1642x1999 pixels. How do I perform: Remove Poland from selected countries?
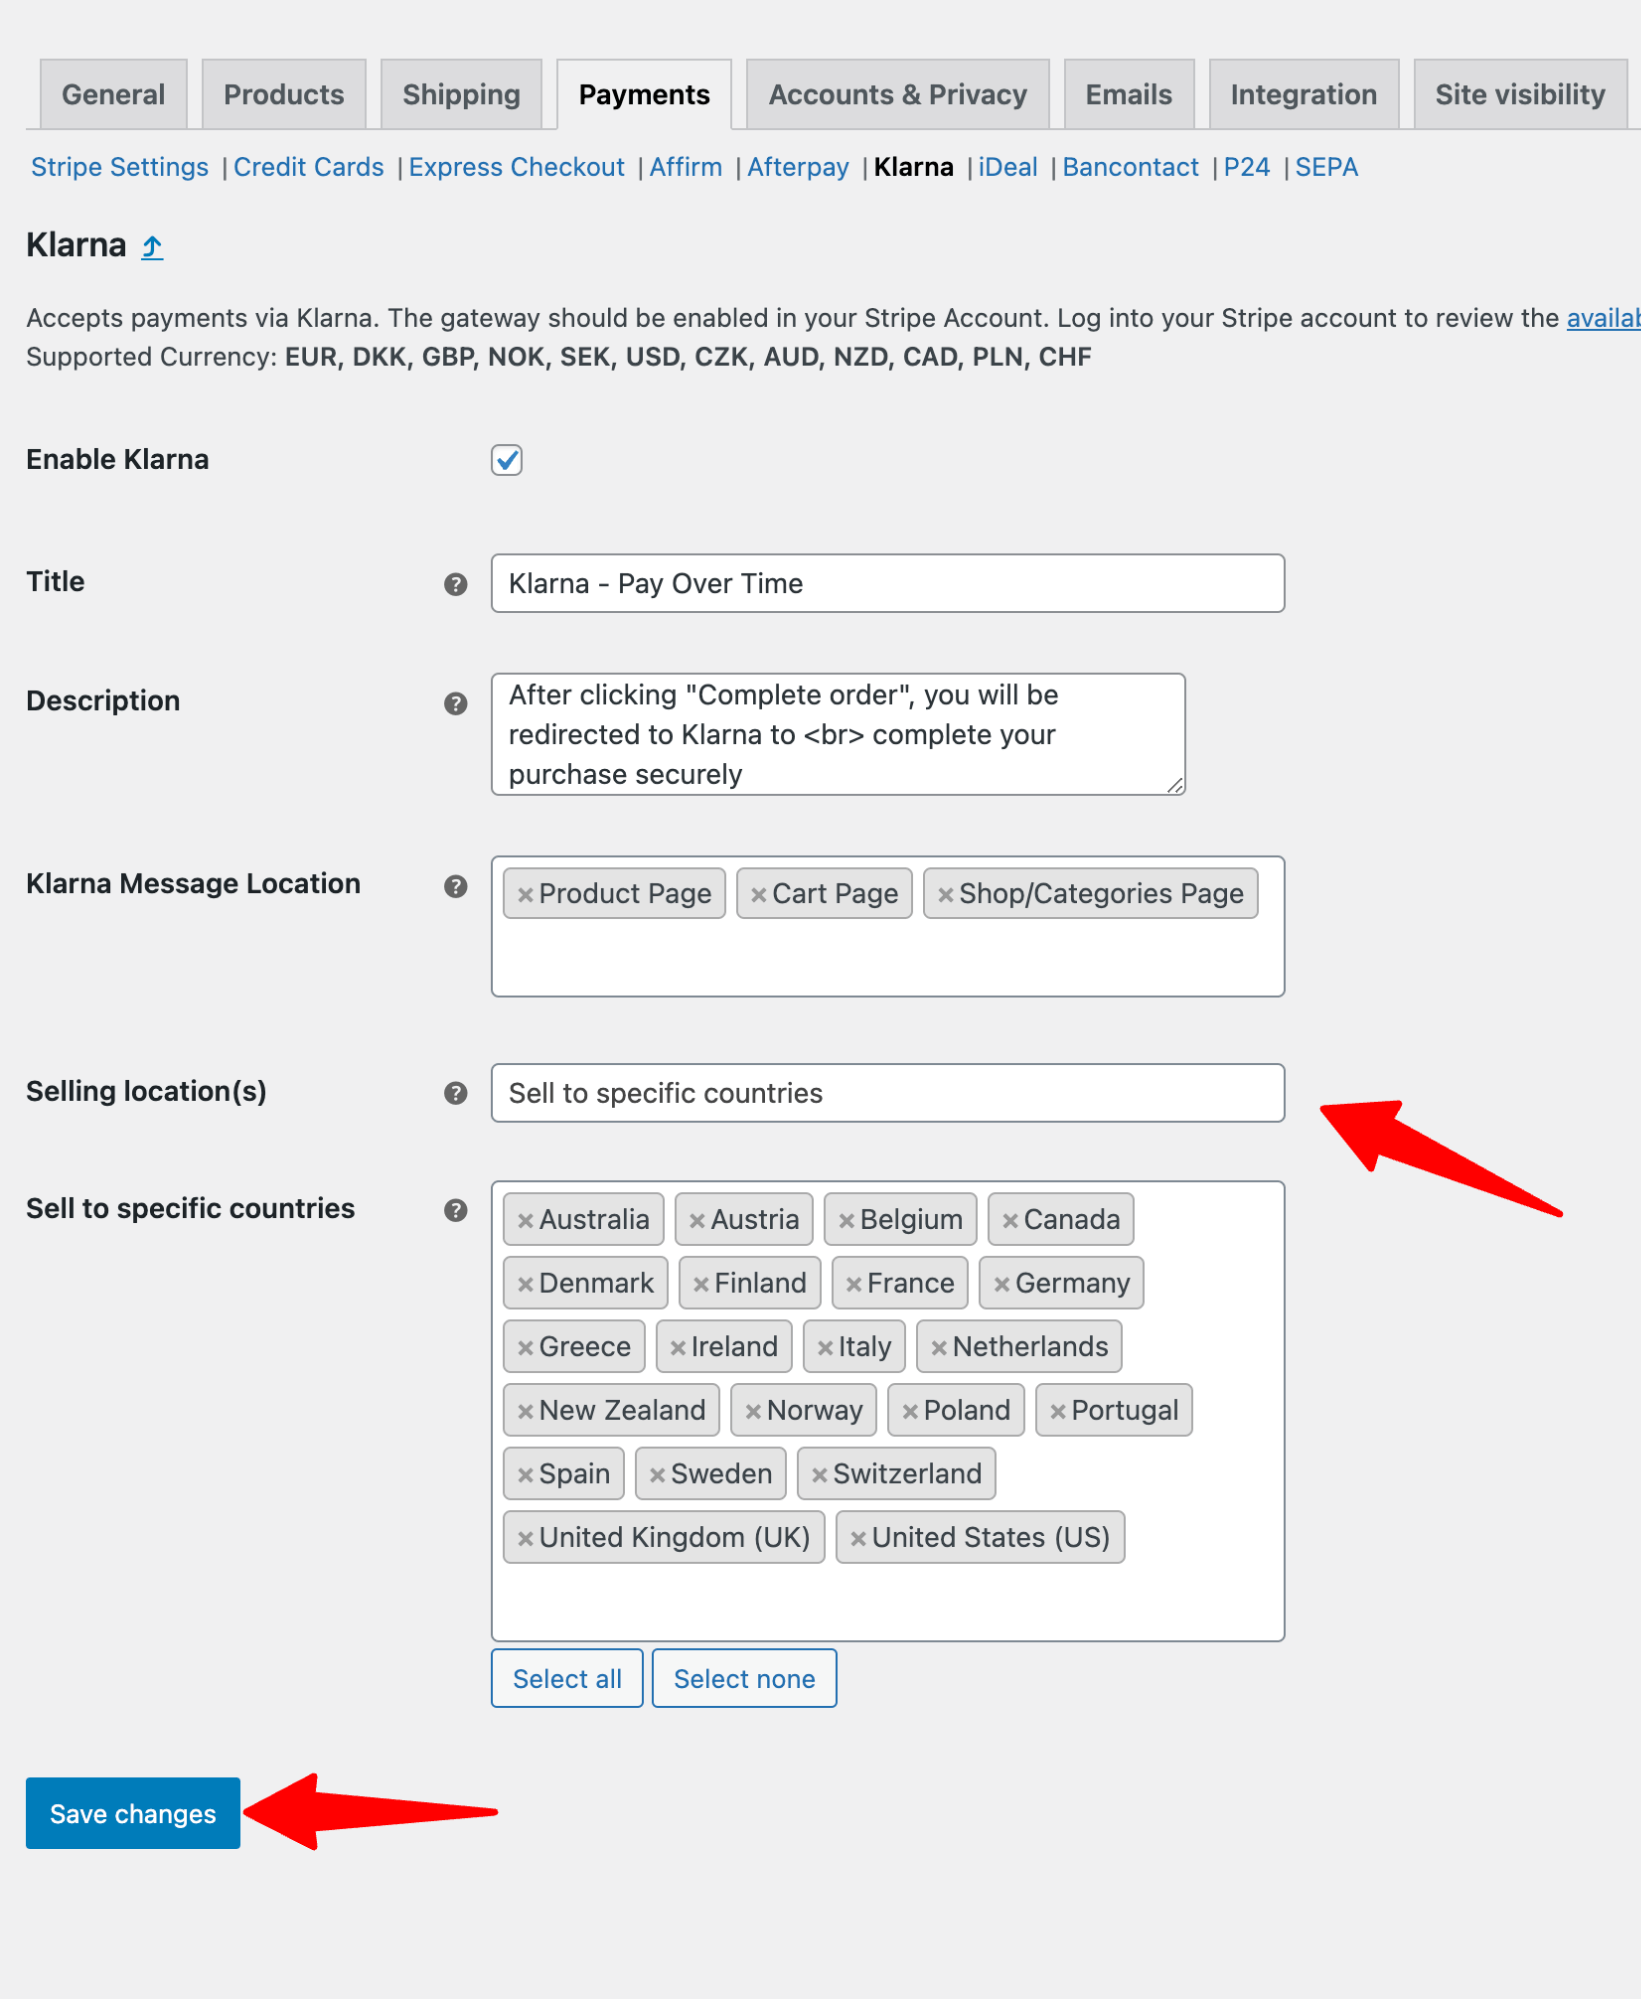910,1412
